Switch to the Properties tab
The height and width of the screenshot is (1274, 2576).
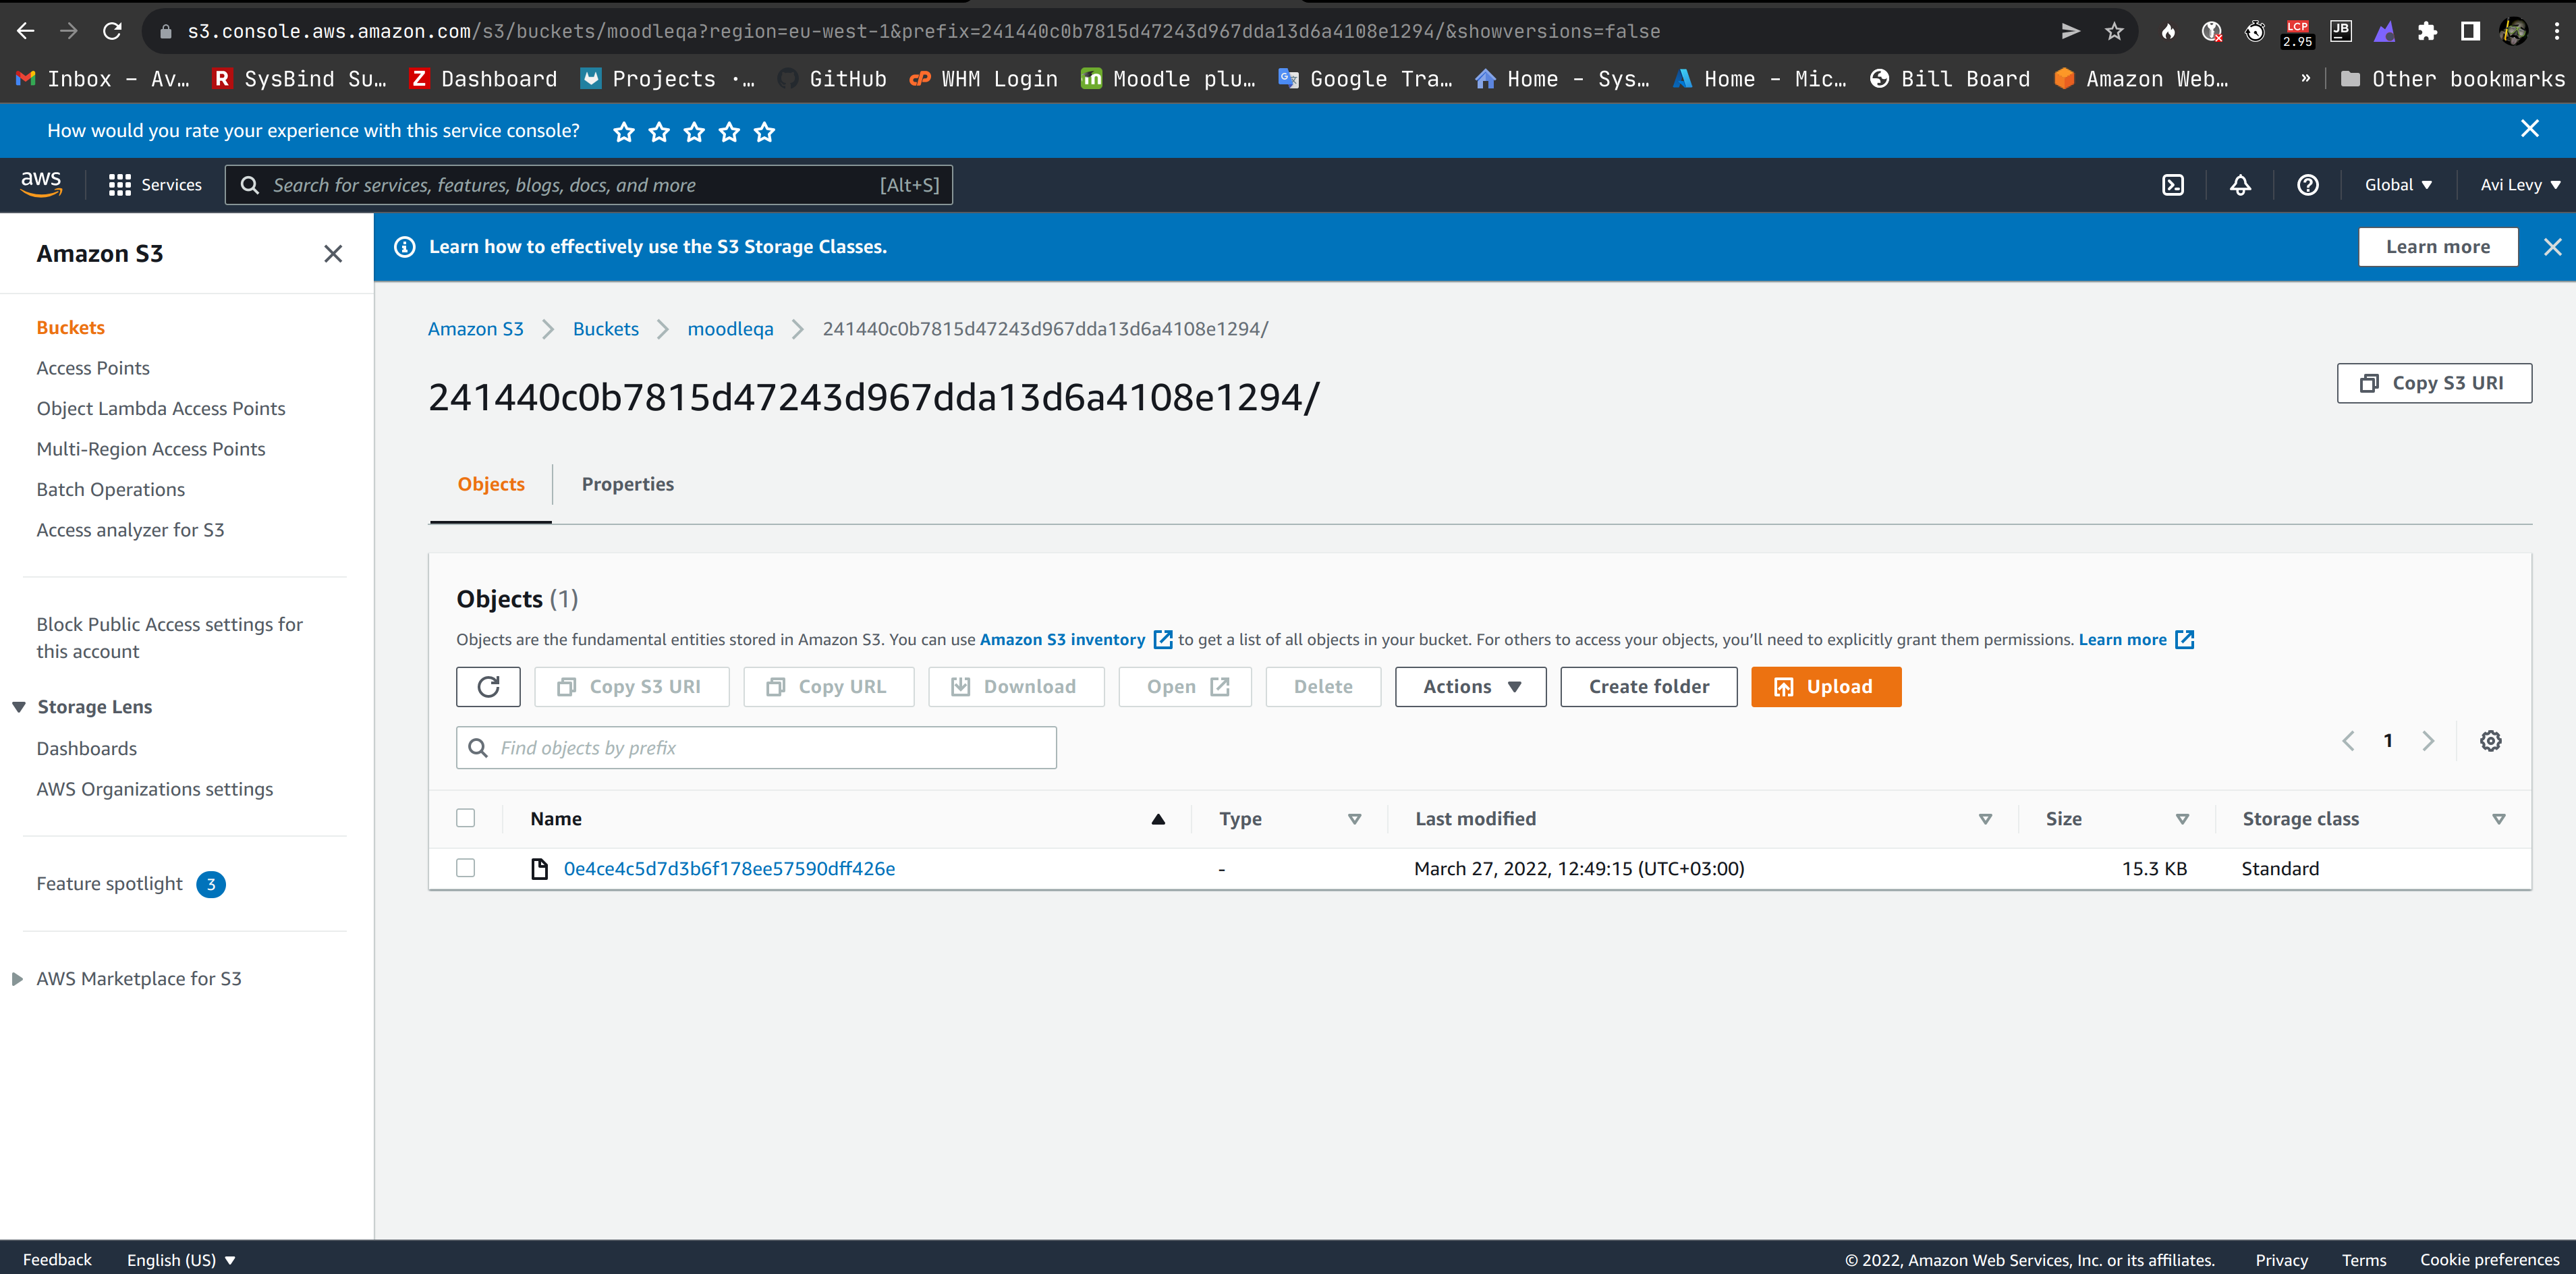point(628,484)
